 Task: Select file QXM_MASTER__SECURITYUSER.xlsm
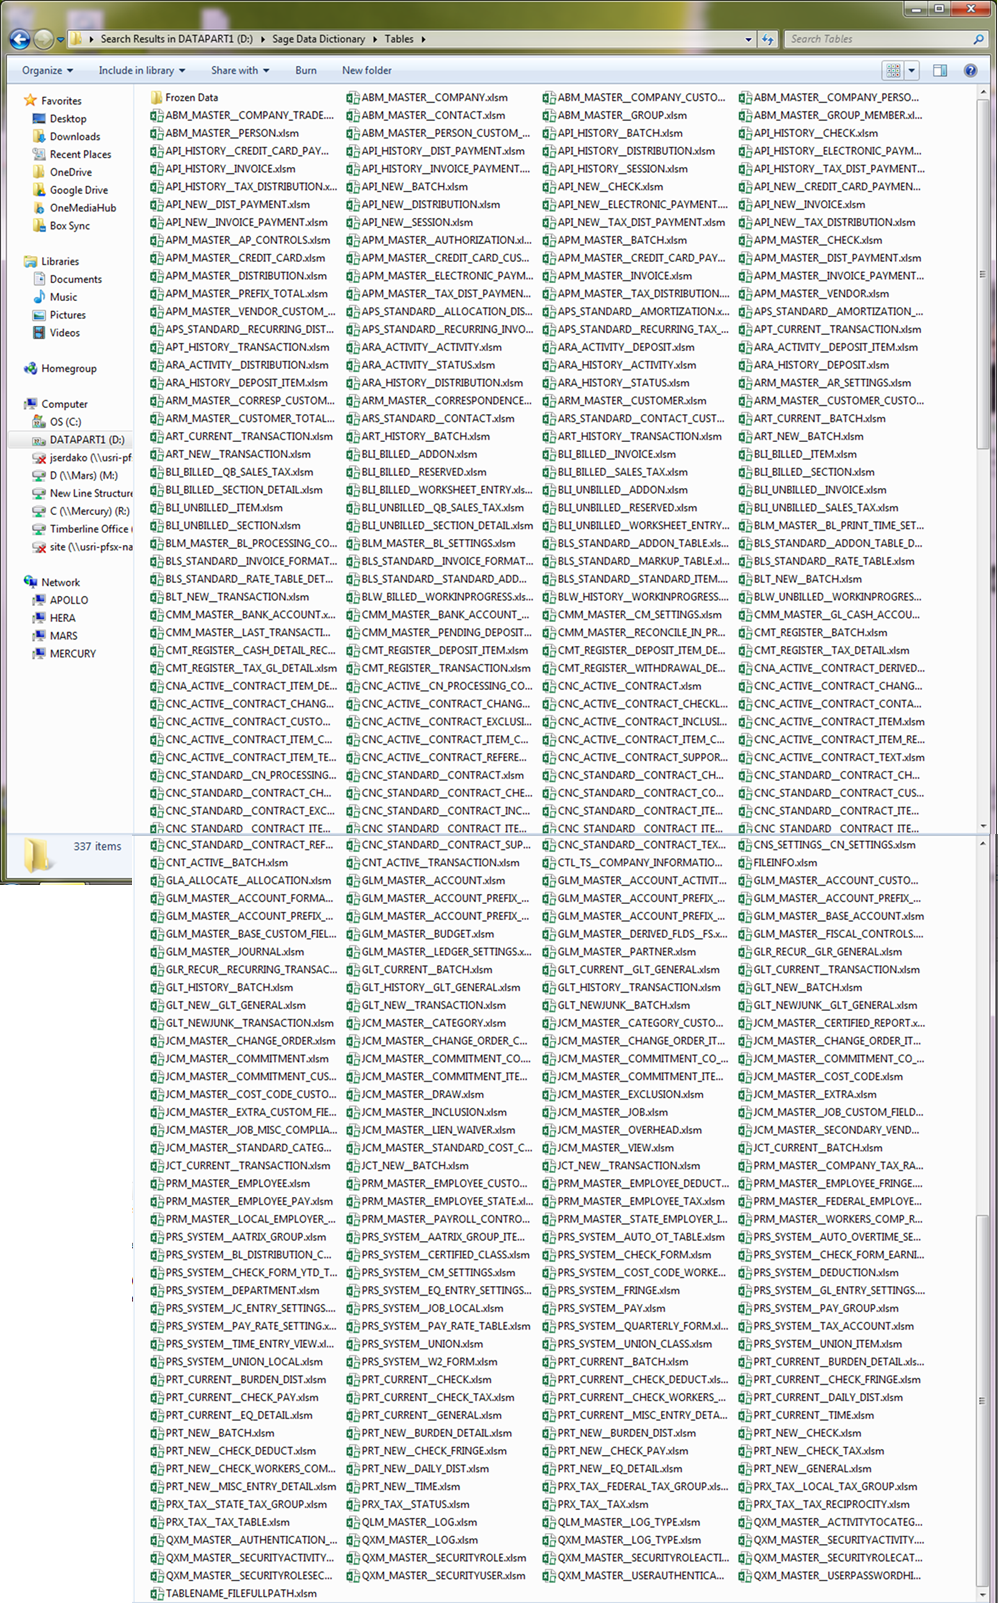tap(436, 1575)
